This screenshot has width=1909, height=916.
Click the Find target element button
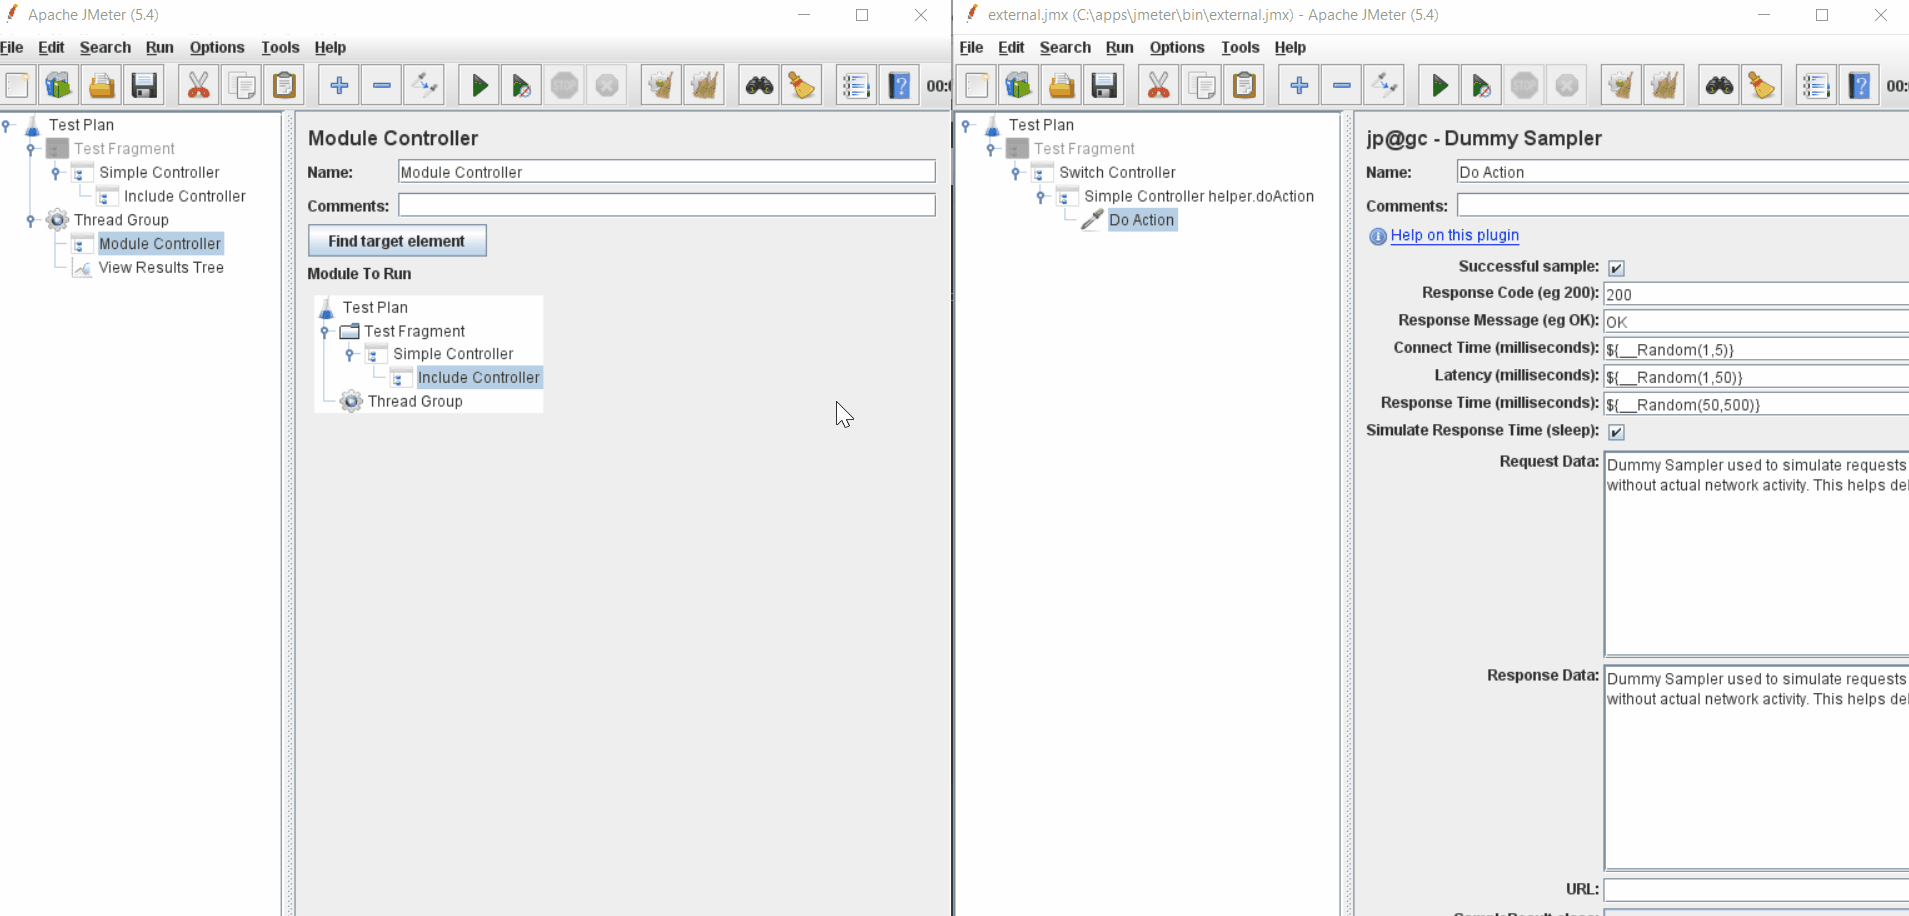[x=397, y=241]
